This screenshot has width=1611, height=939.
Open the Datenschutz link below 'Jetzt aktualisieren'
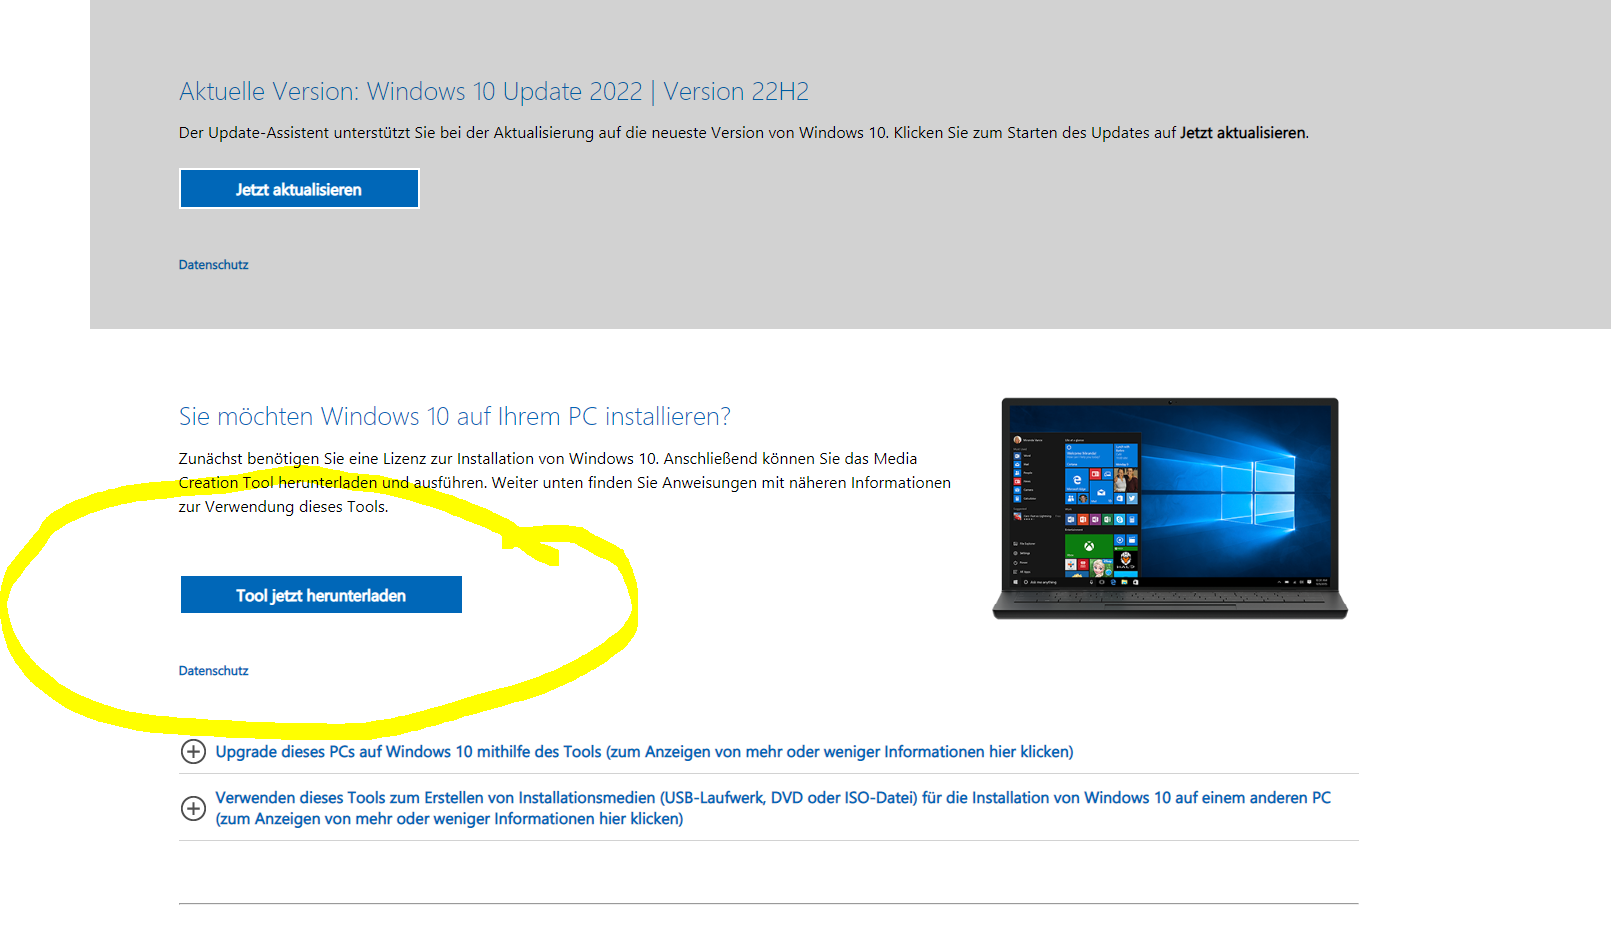213,265
